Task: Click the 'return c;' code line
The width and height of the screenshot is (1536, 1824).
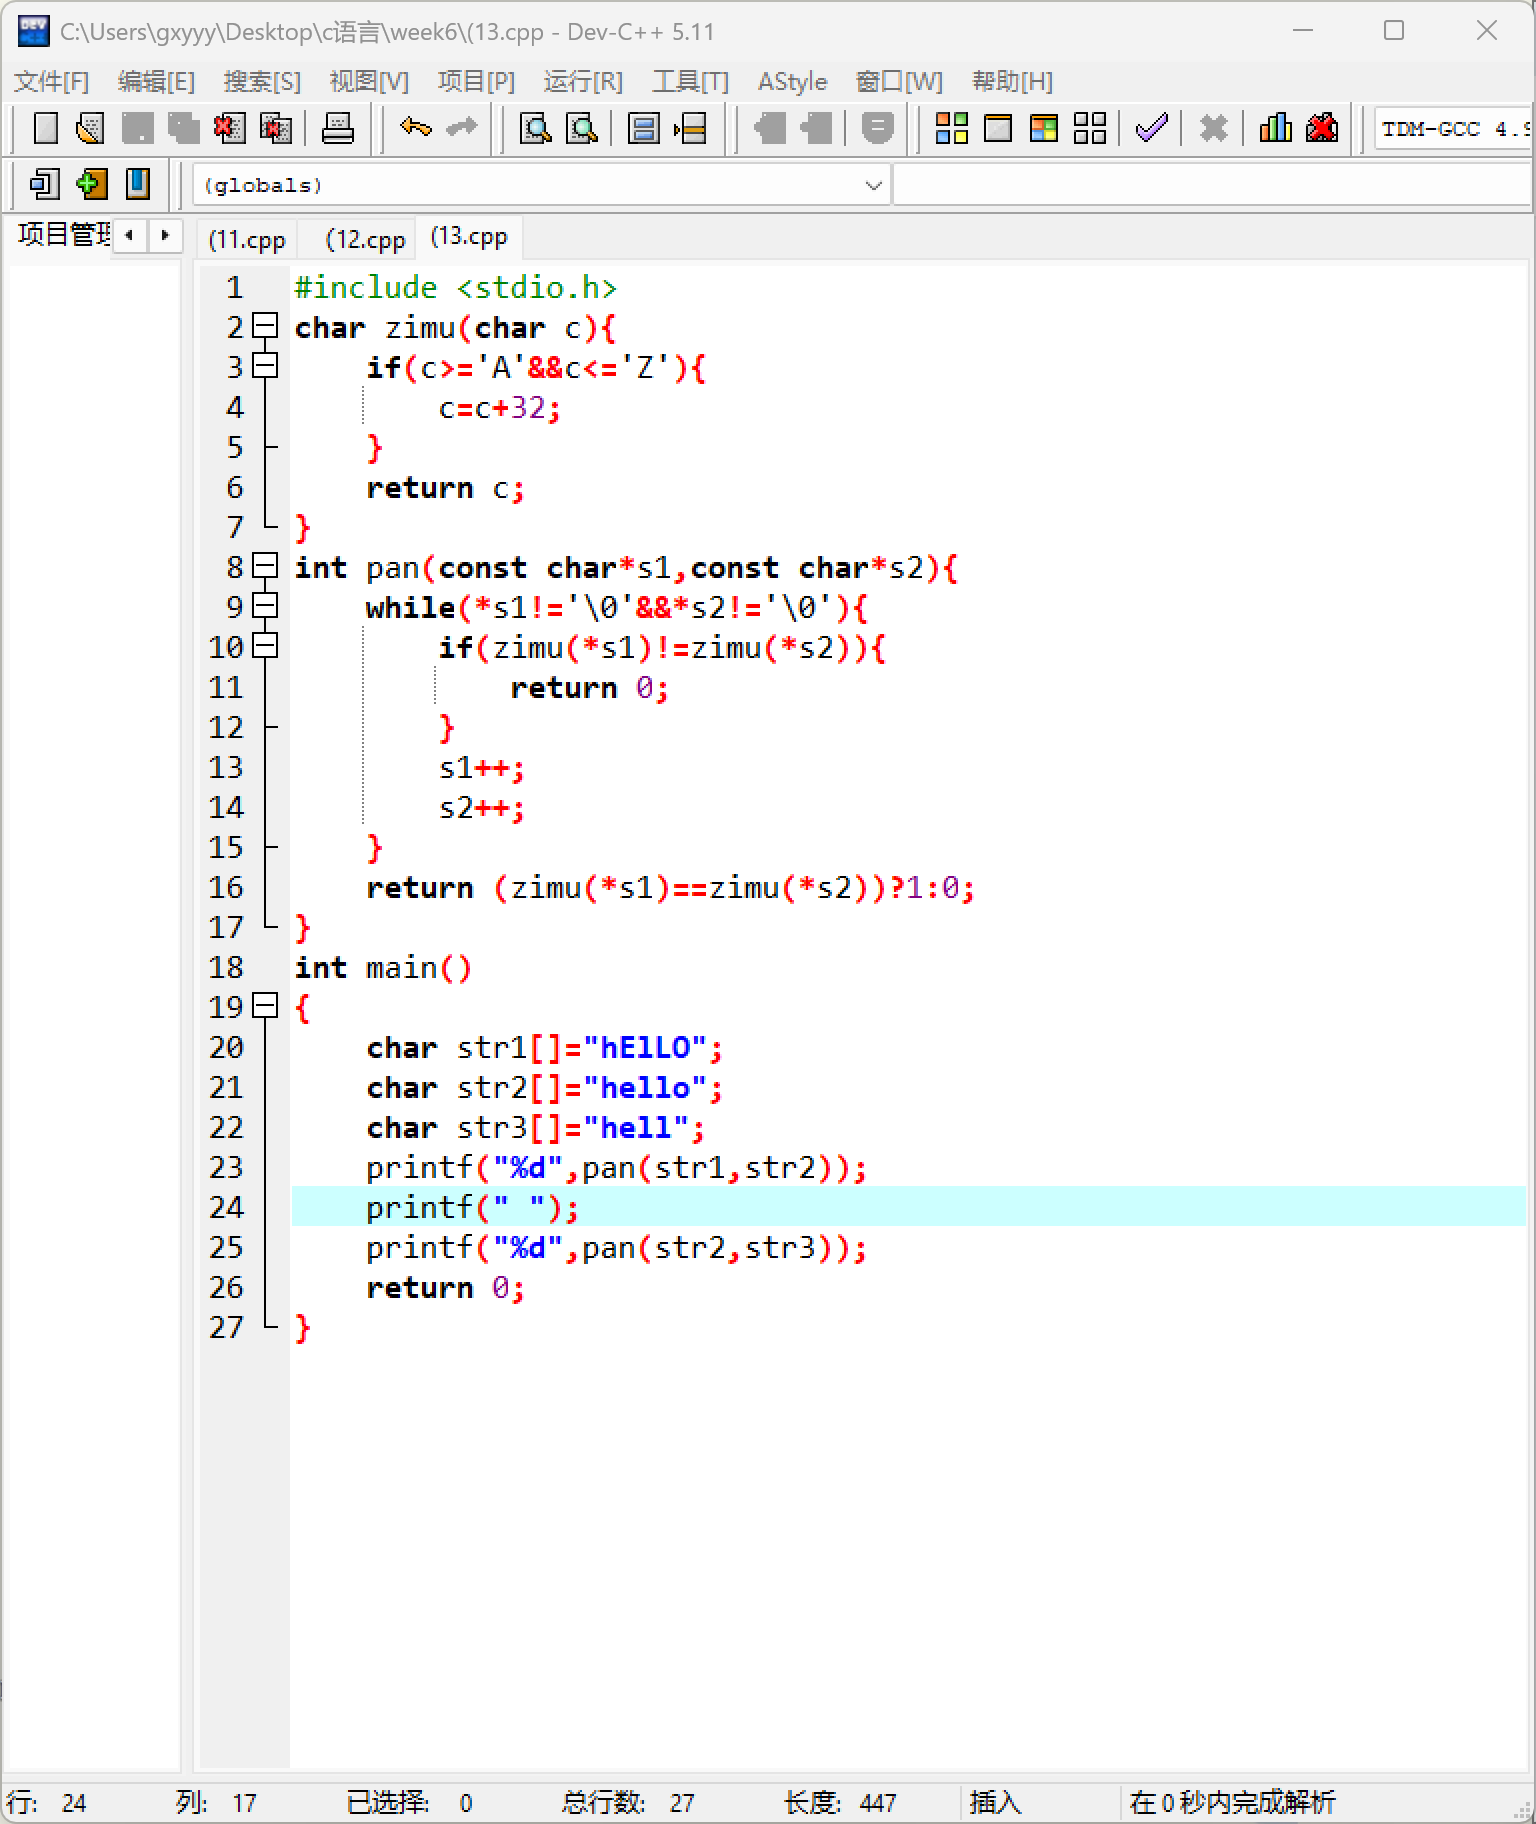Action: point(445,487)
